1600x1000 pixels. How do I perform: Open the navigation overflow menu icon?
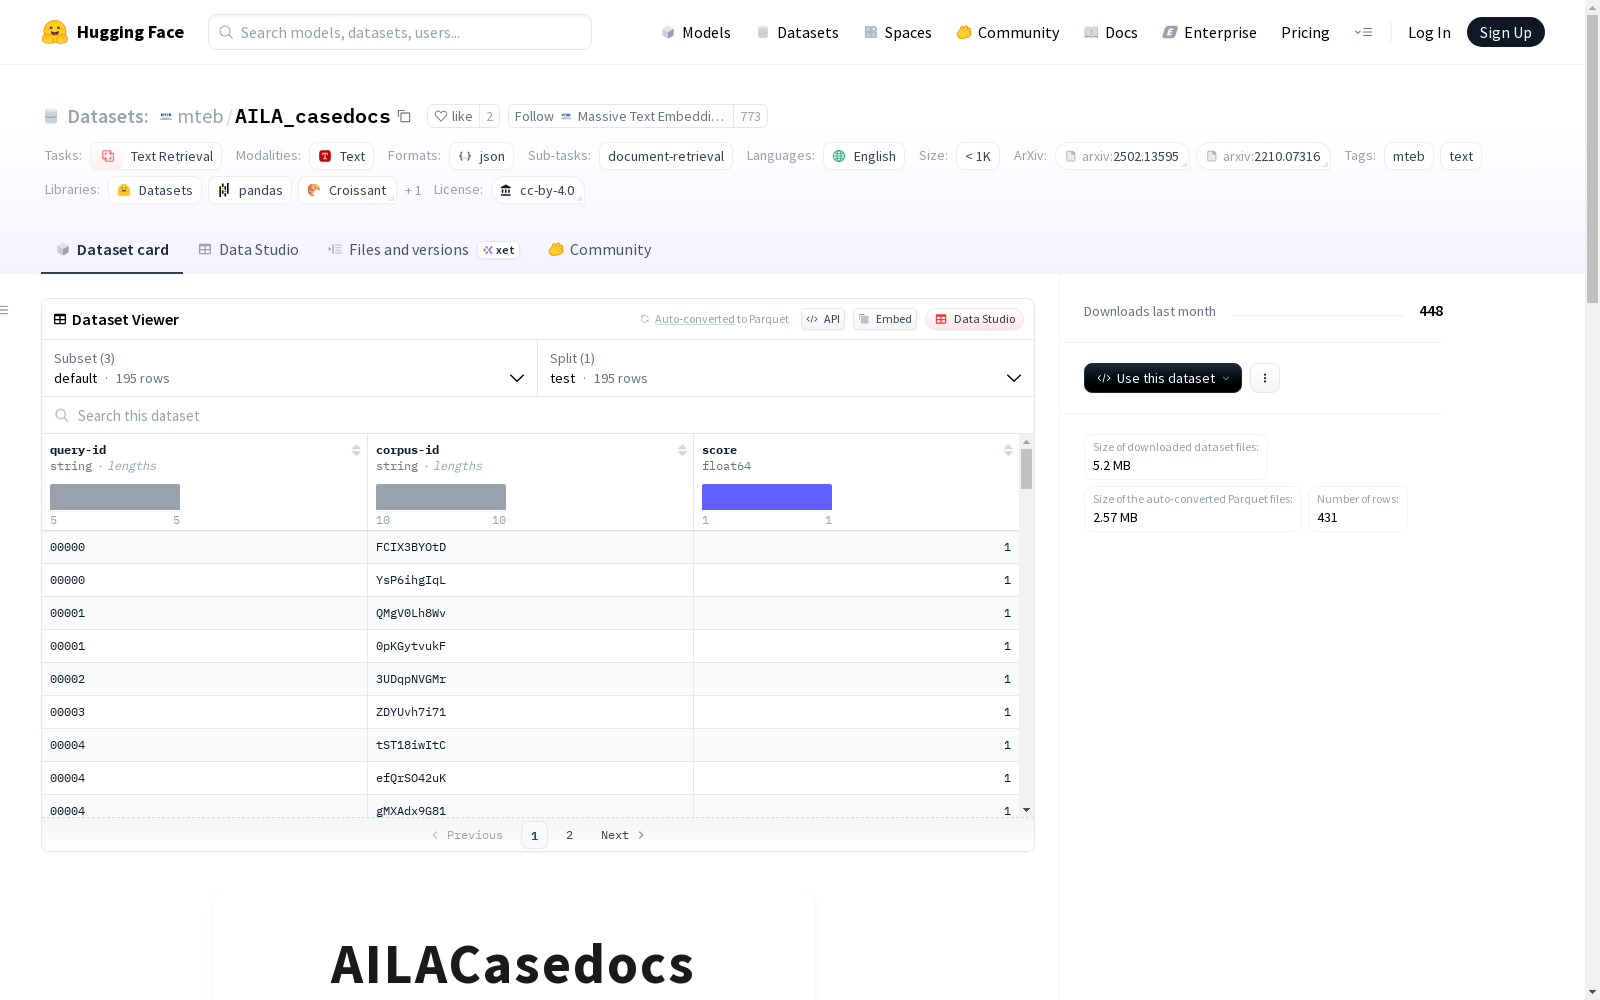tap(1363, 32)
